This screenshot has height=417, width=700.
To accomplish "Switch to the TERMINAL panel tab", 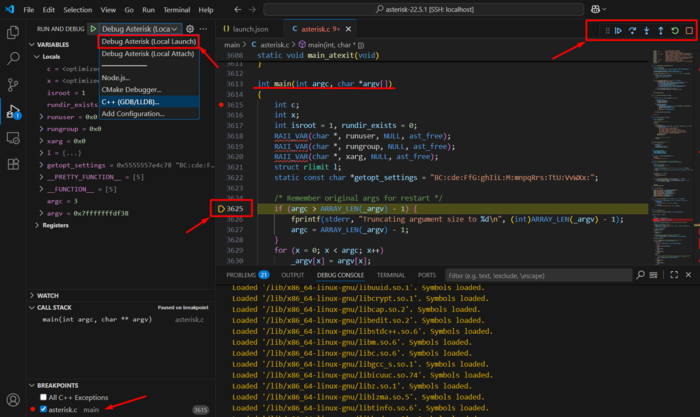I will click(x=390, y=274).
